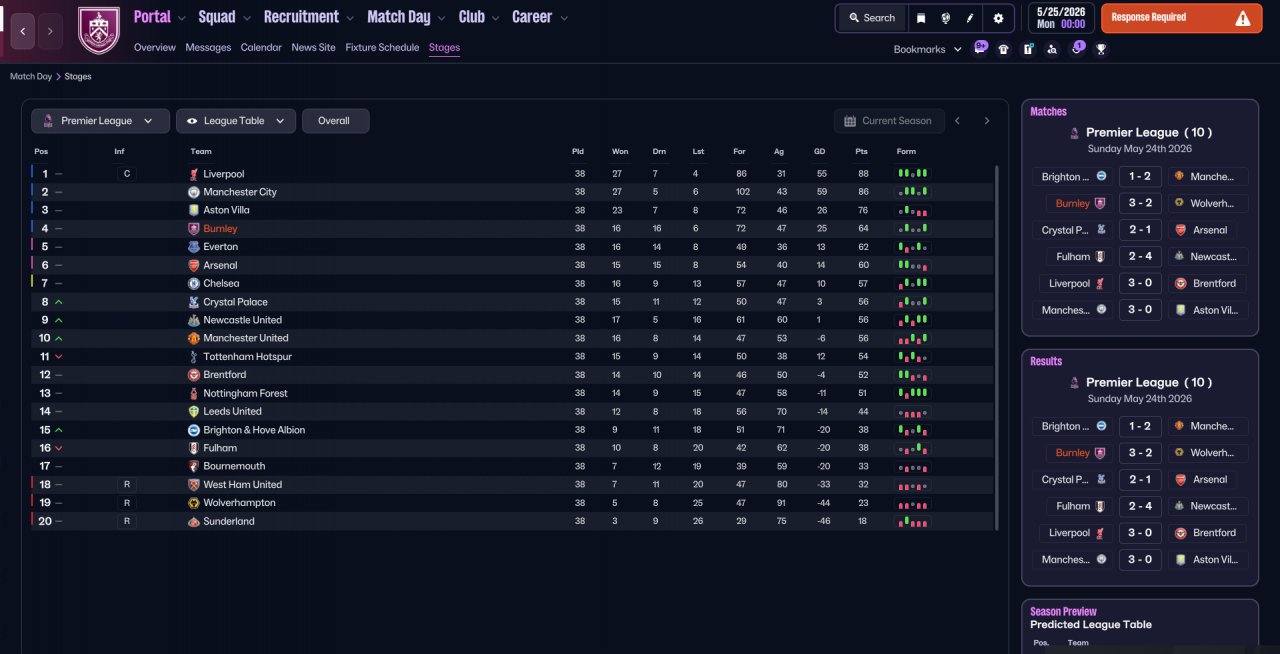The height and width of the screenshot is (654, 1280).
Task: Click Liverpool's form indicator bars
Action: (912, 174)
